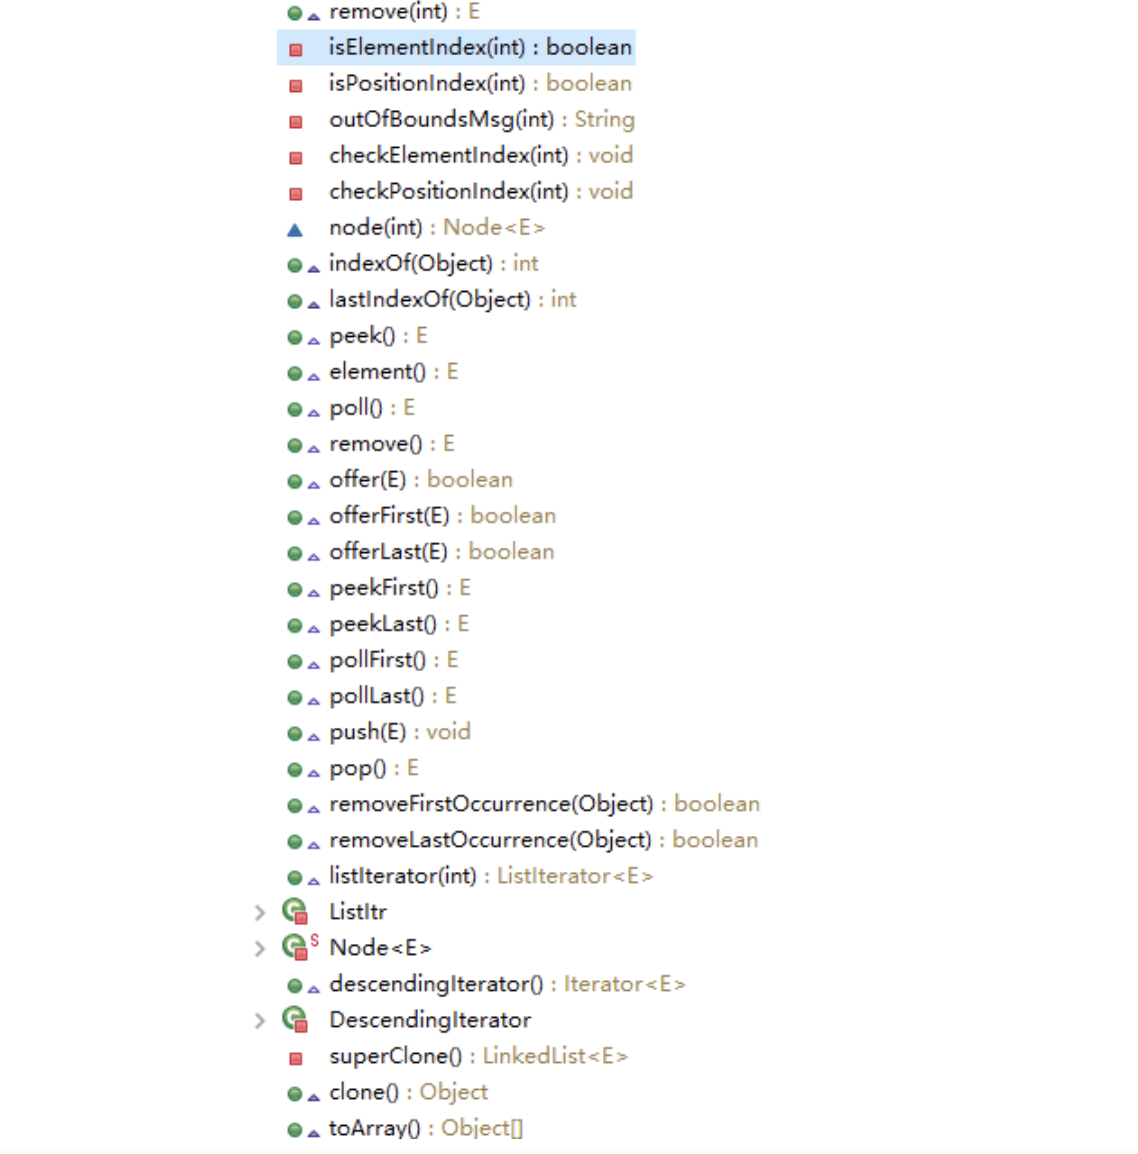Viewport: 1138px width, 1154px height.
Task: Click the red private method icon beside outOfBoundsMsg(int)
Action: click(x=296, y=123)
